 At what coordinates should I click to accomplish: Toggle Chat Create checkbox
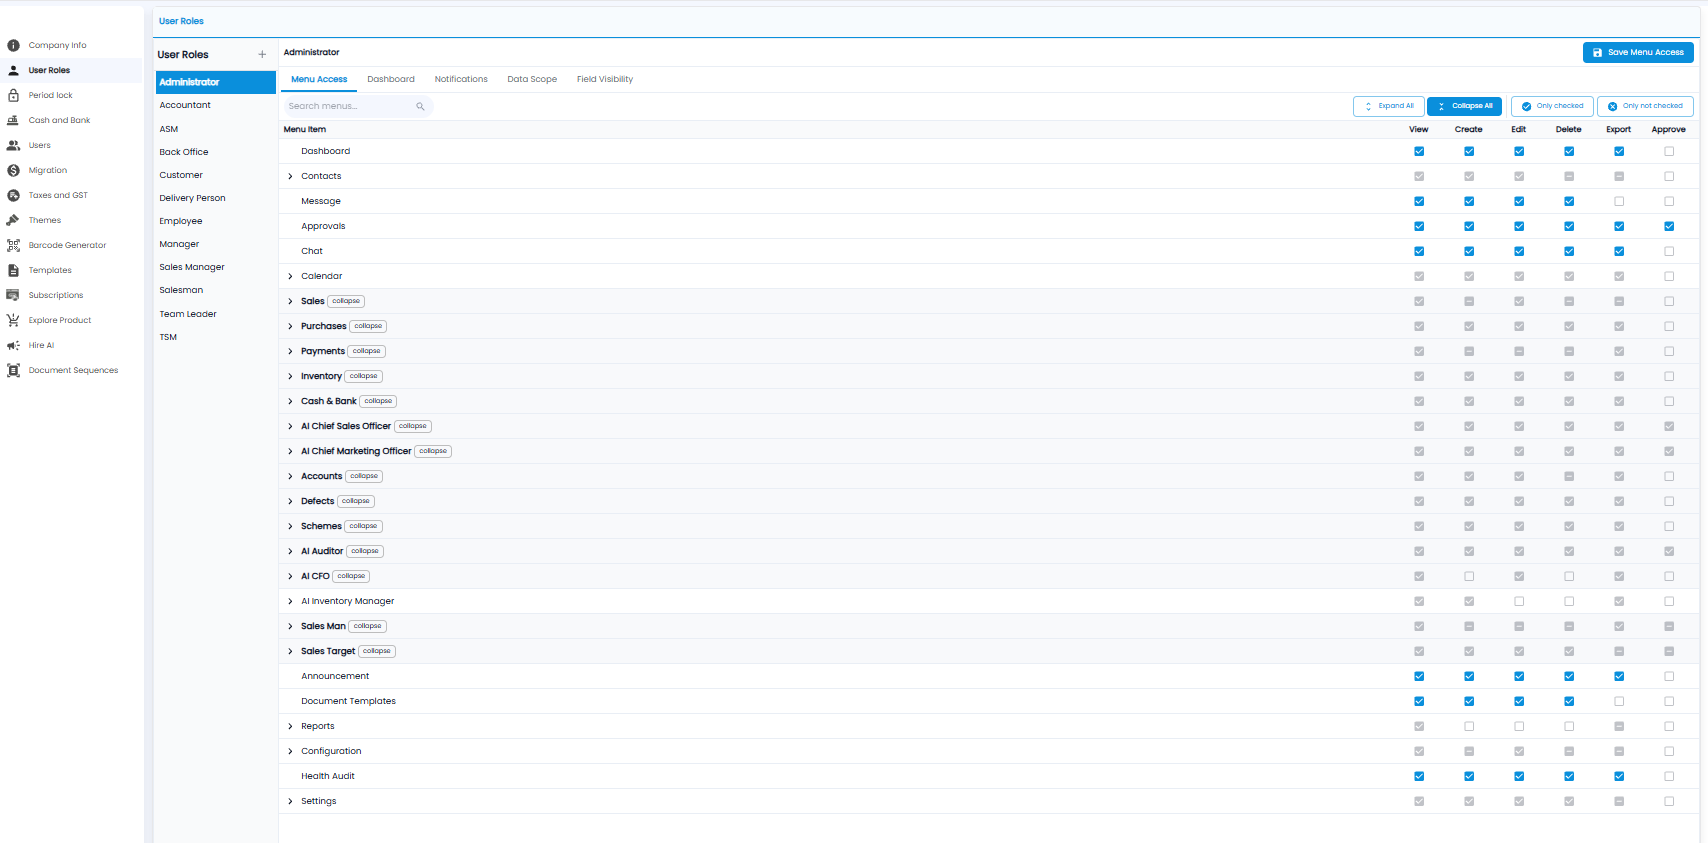click(1469, 251)
